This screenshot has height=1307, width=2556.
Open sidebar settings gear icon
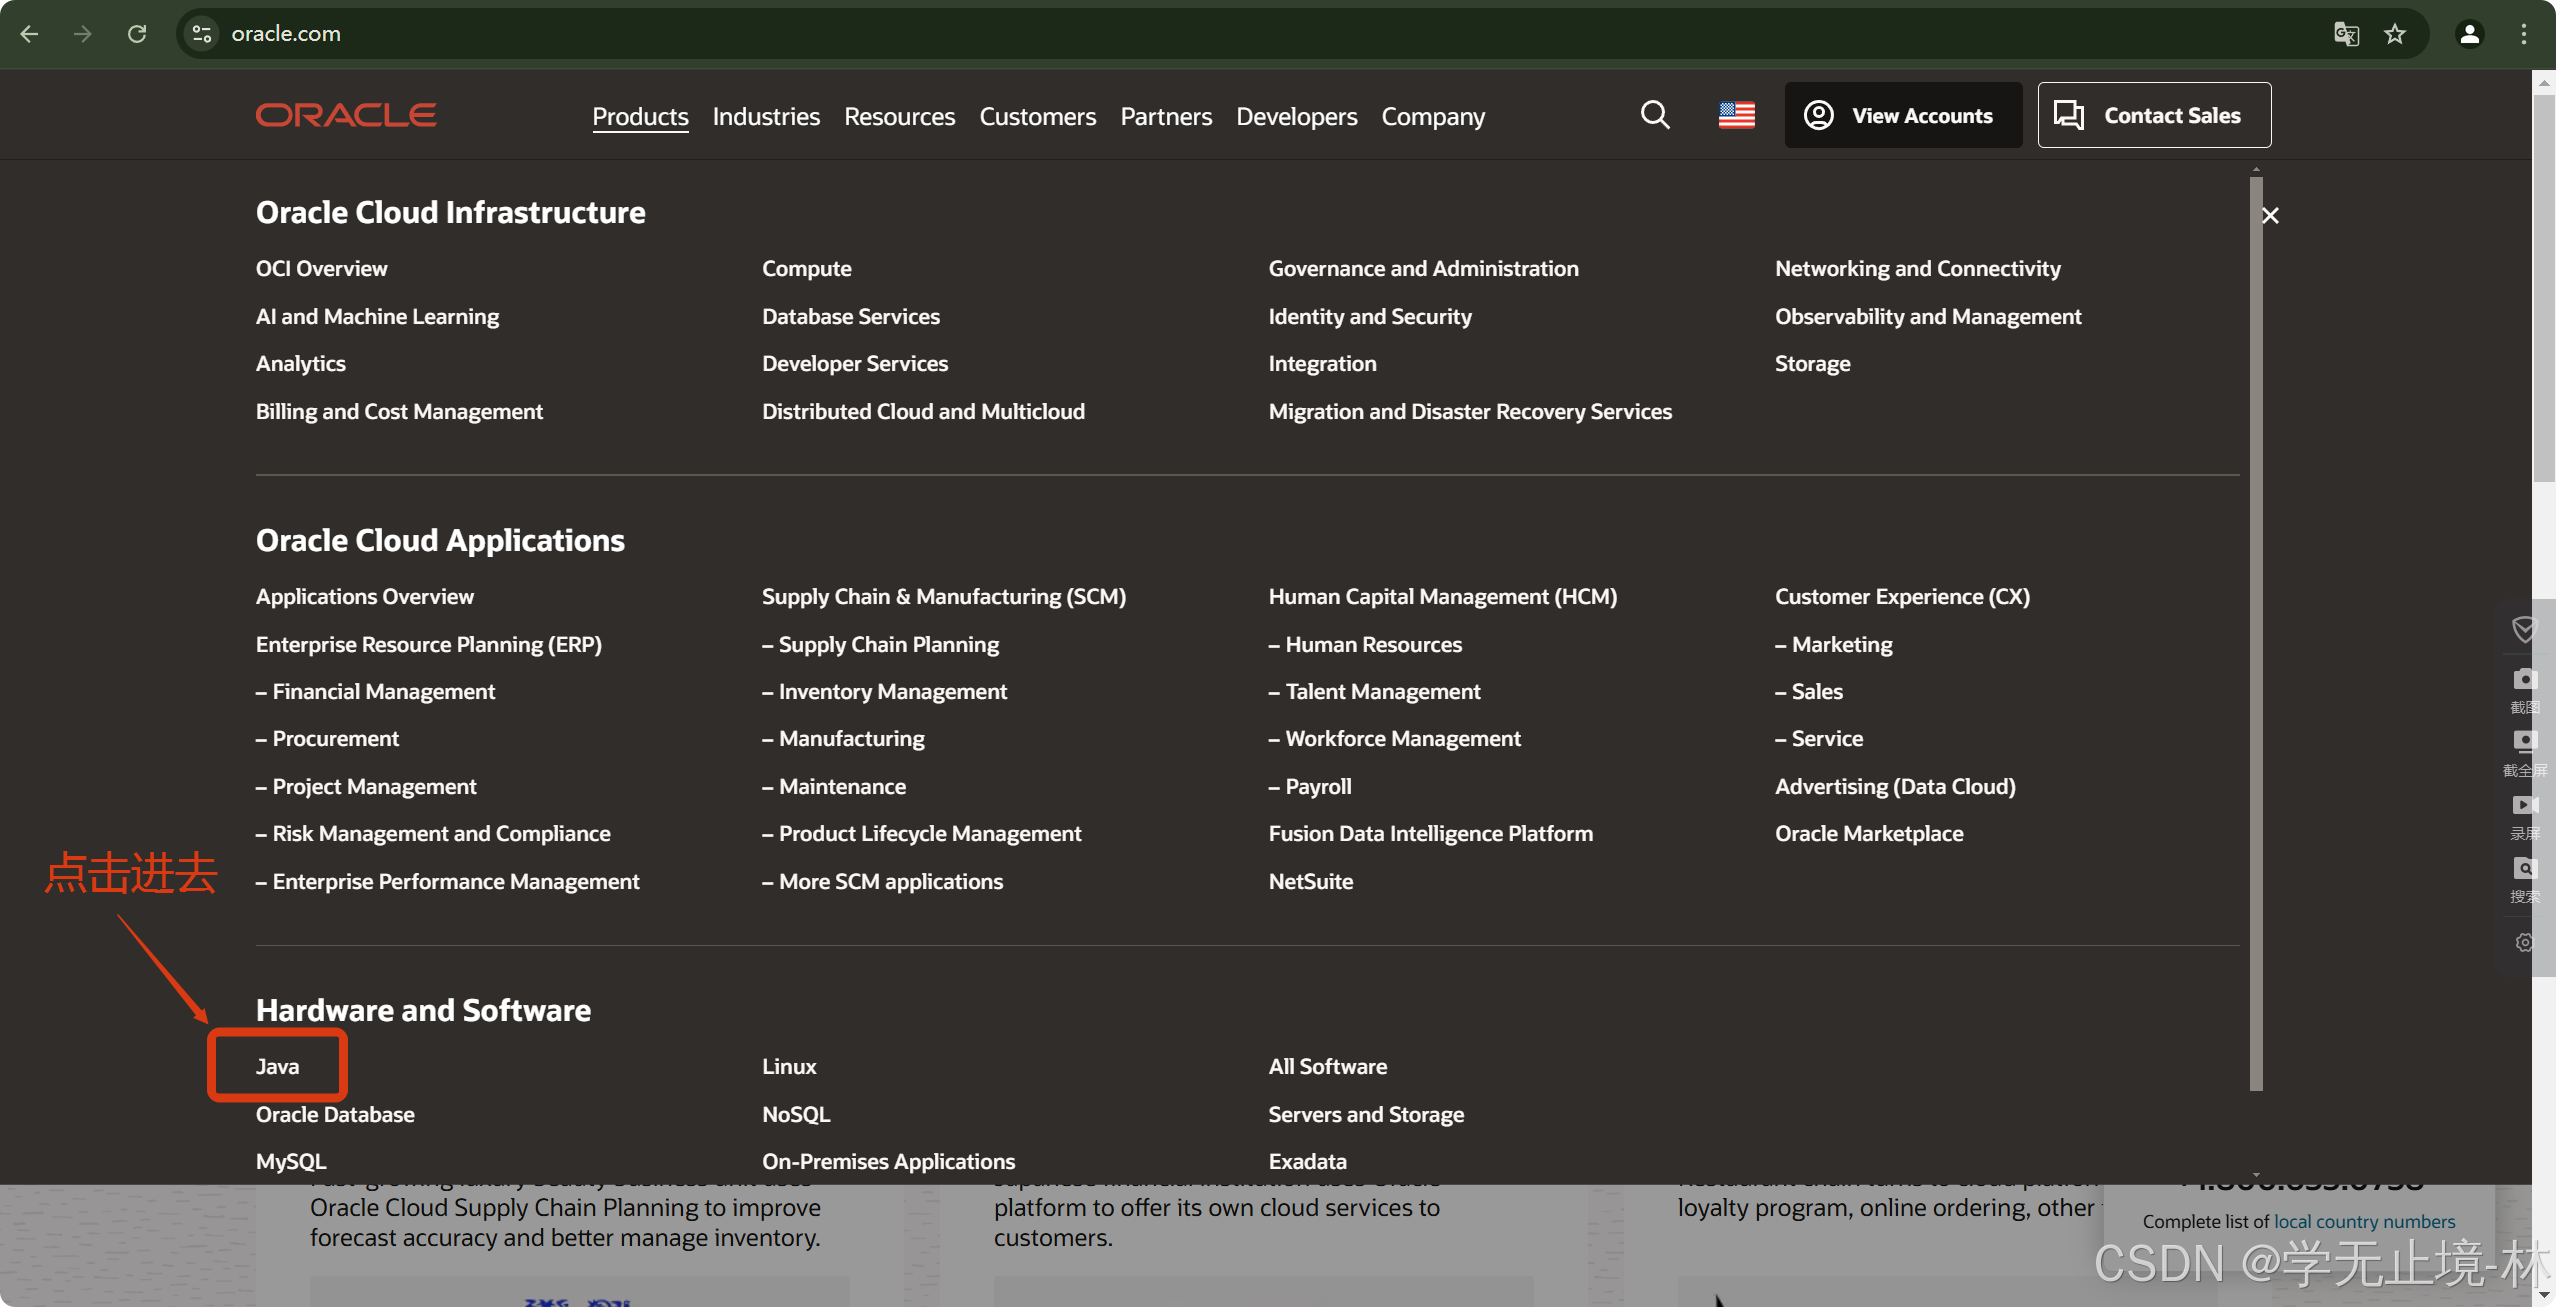click(x=2524, y=943)
